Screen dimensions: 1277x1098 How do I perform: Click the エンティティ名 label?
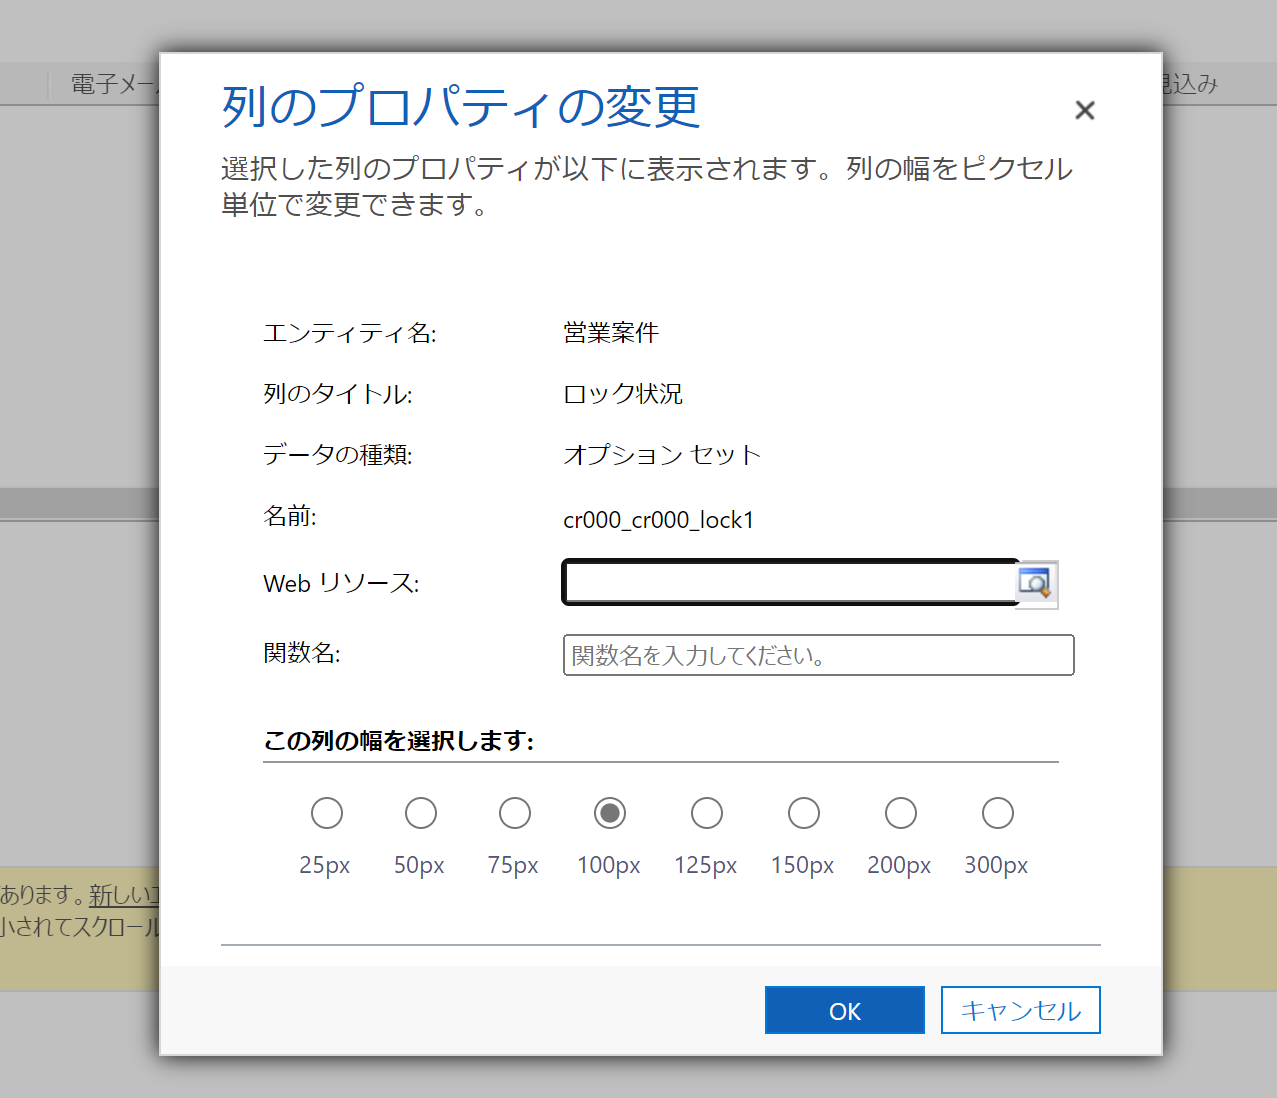pos(350,333)
